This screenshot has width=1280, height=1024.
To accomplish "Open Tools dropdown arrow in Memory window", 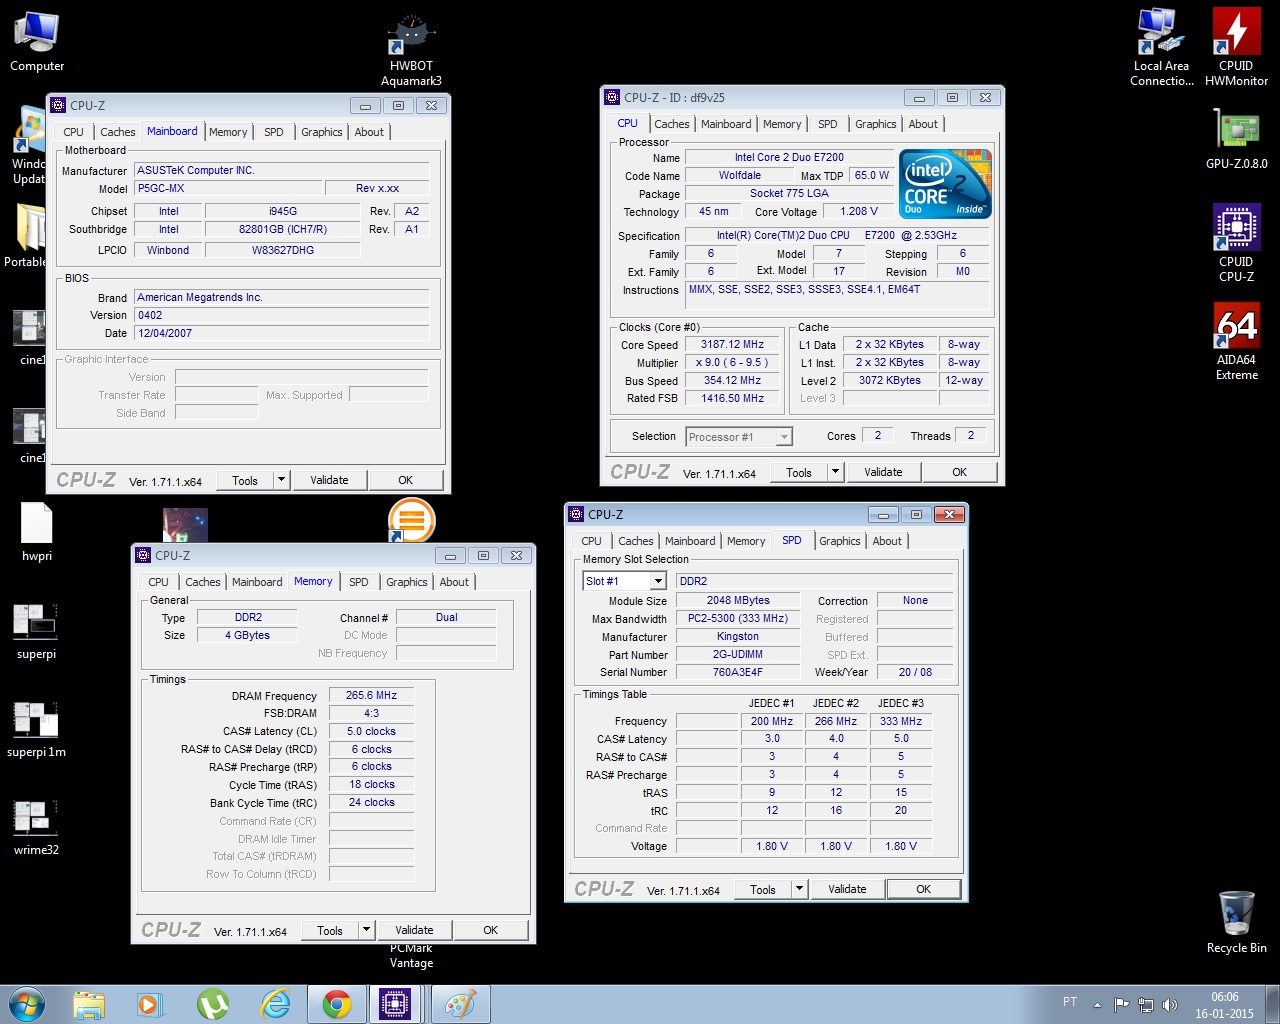I will 366,930.
